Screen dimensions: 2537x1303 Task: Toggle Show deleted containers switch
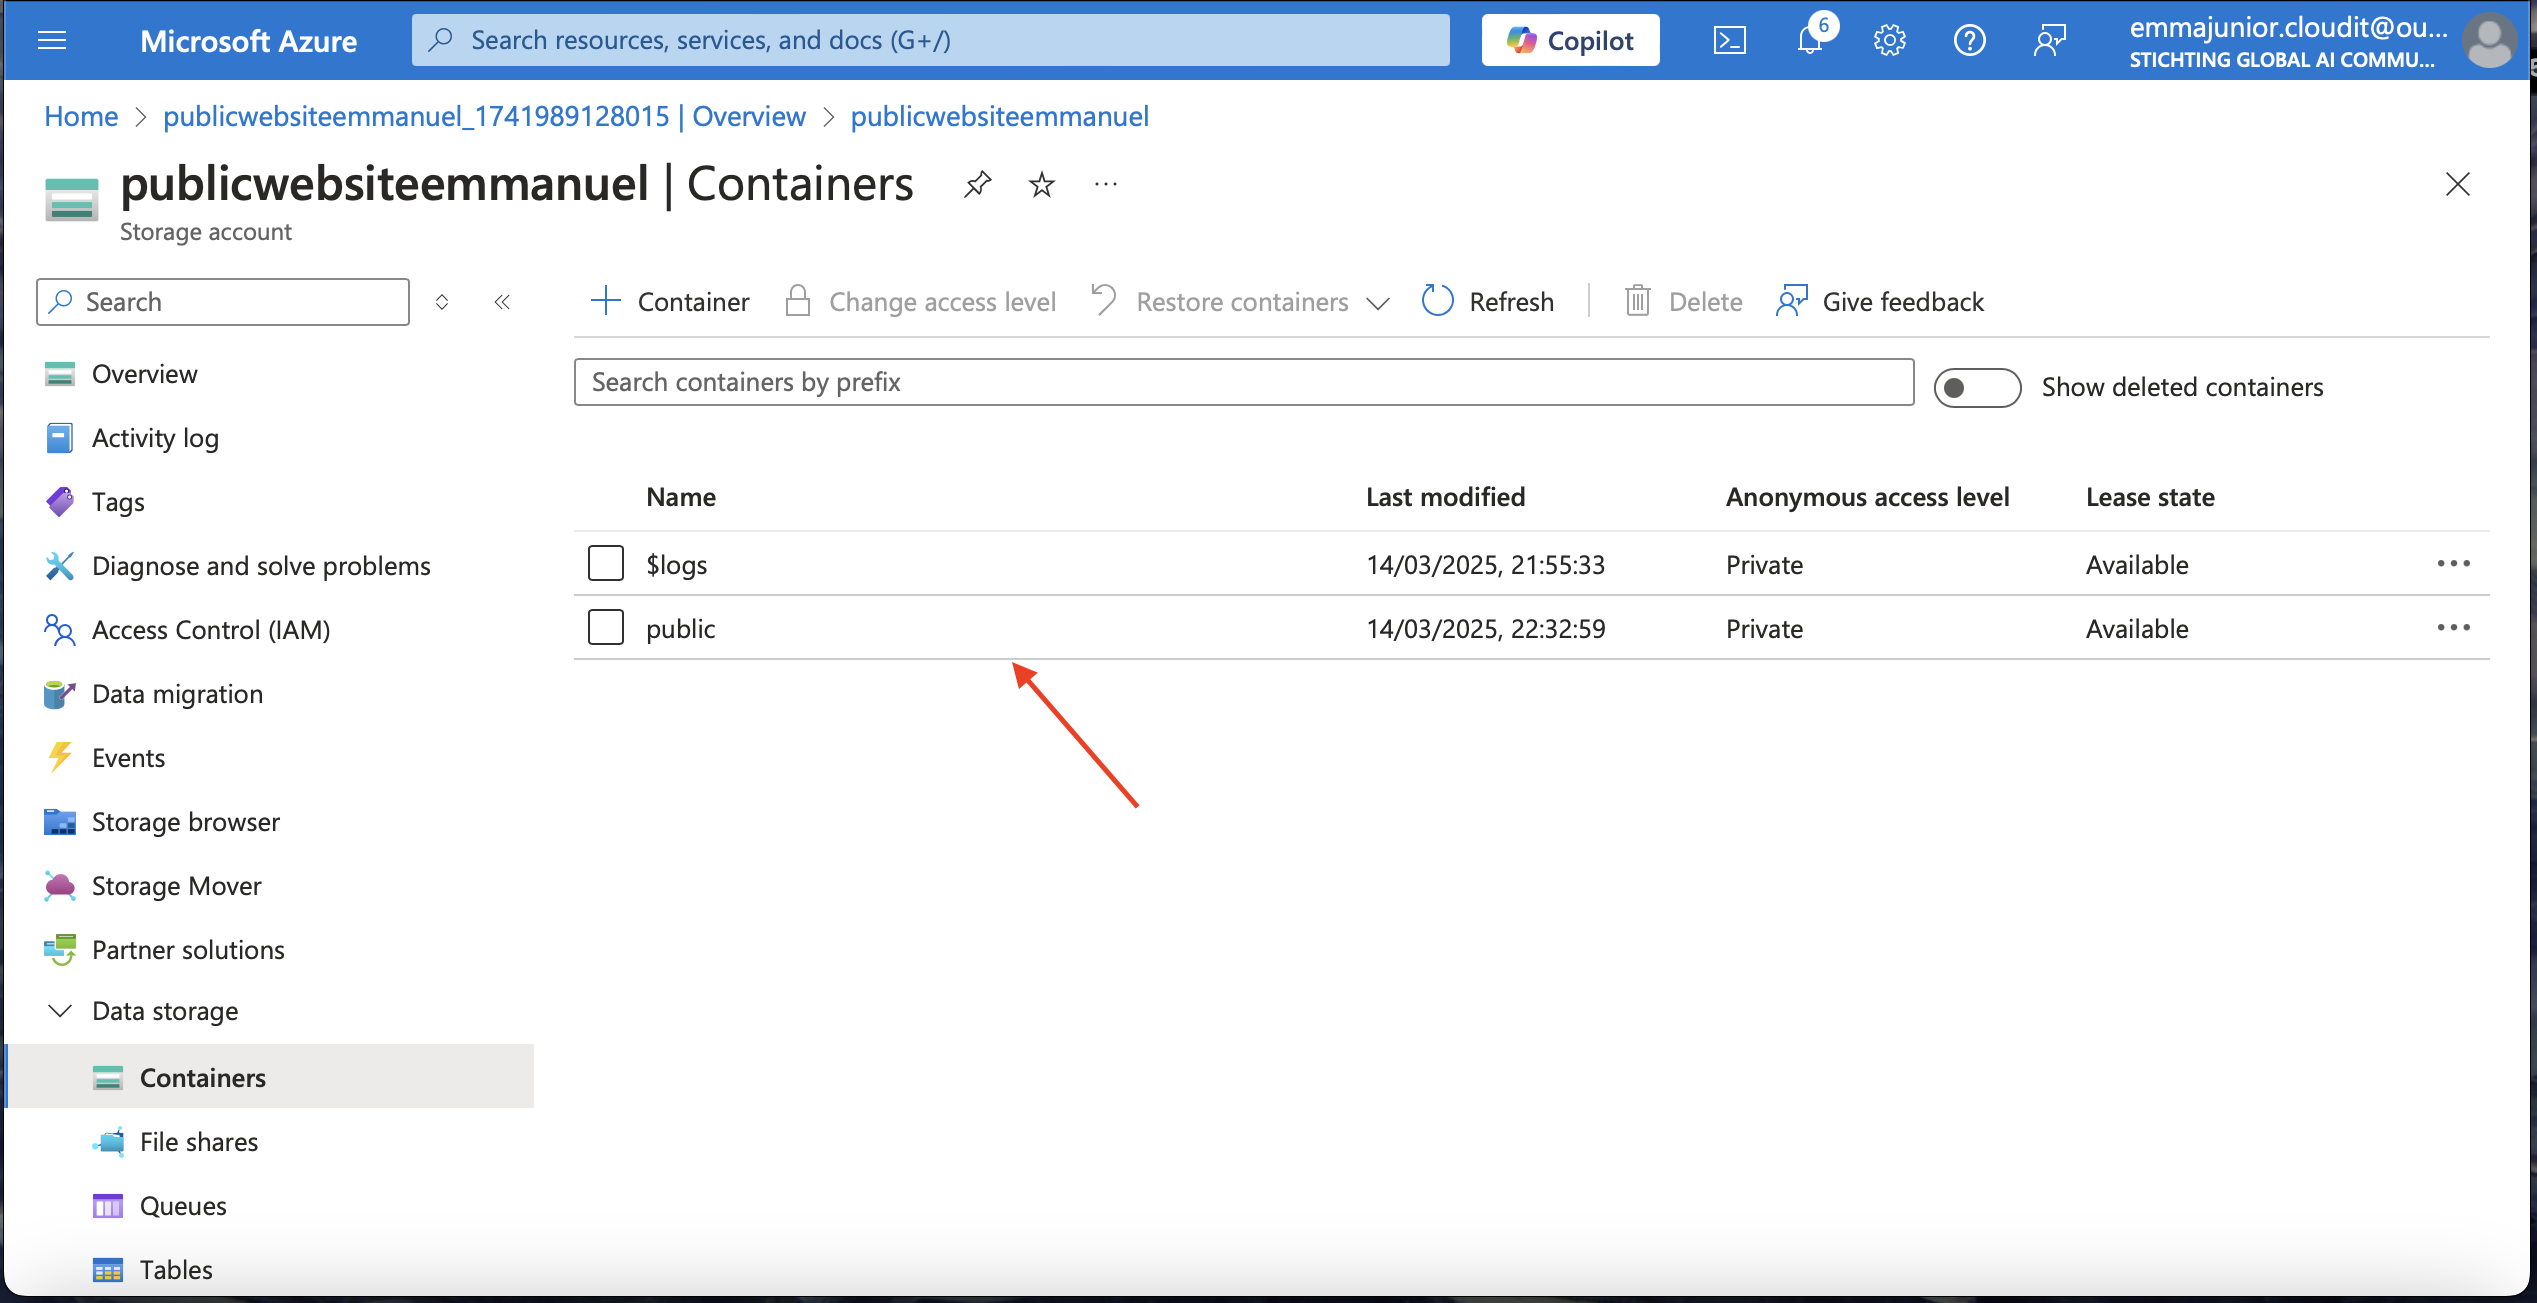point(1977,387)
